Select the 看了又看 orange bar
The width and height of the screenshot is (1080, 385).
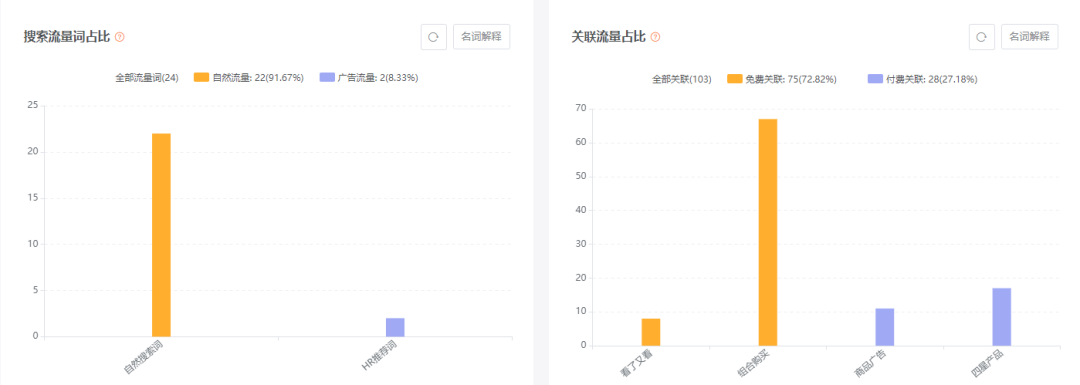(651, 332)
